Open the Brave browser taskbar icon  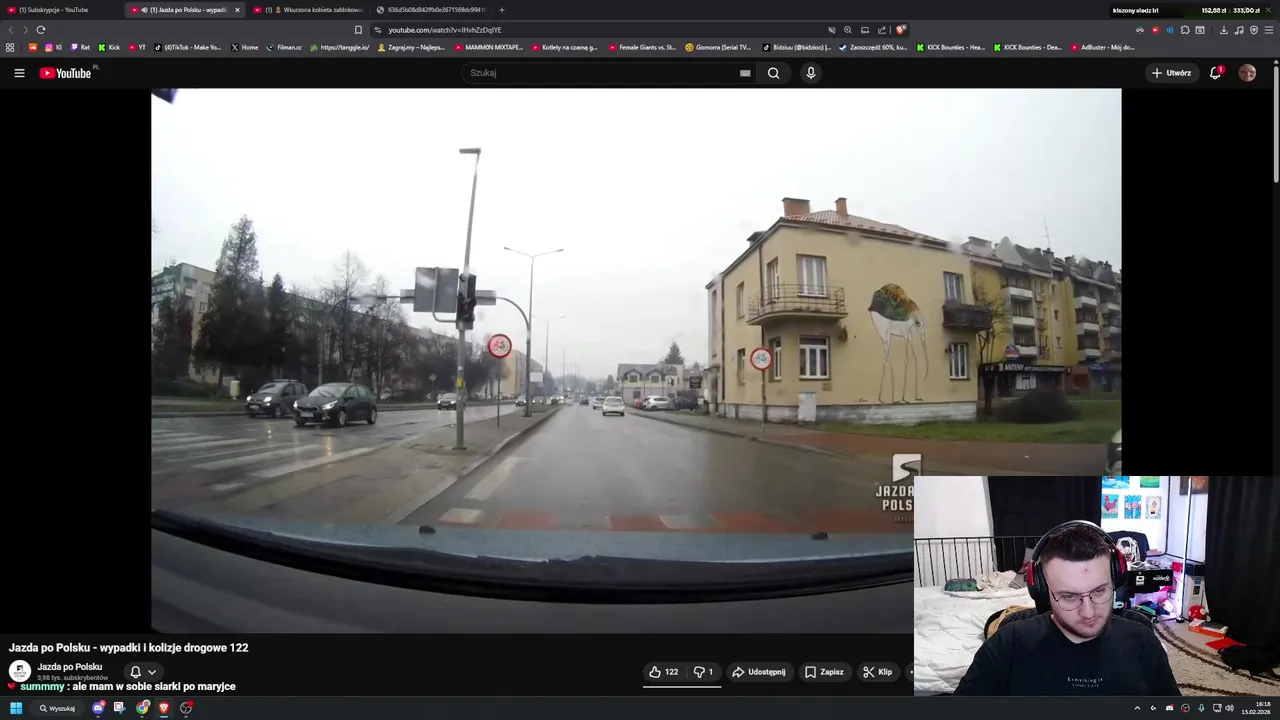(x=164, y=708)
